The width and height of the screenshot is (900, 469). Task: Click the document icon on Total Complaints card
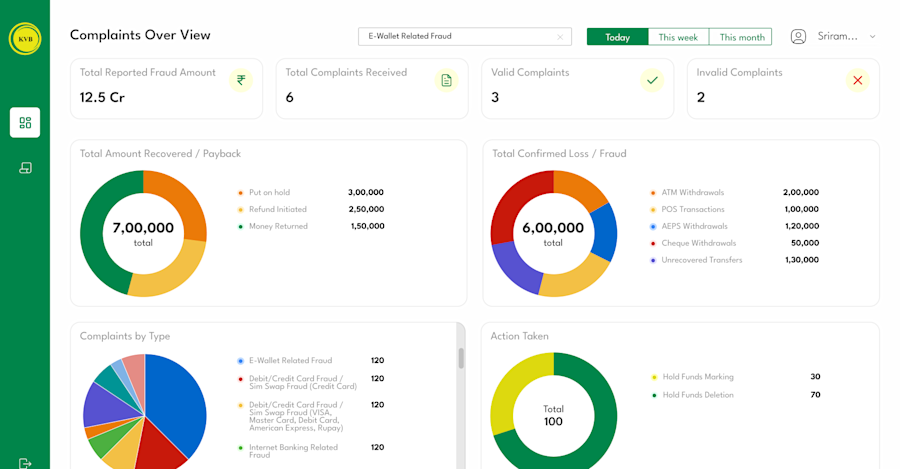447,80
